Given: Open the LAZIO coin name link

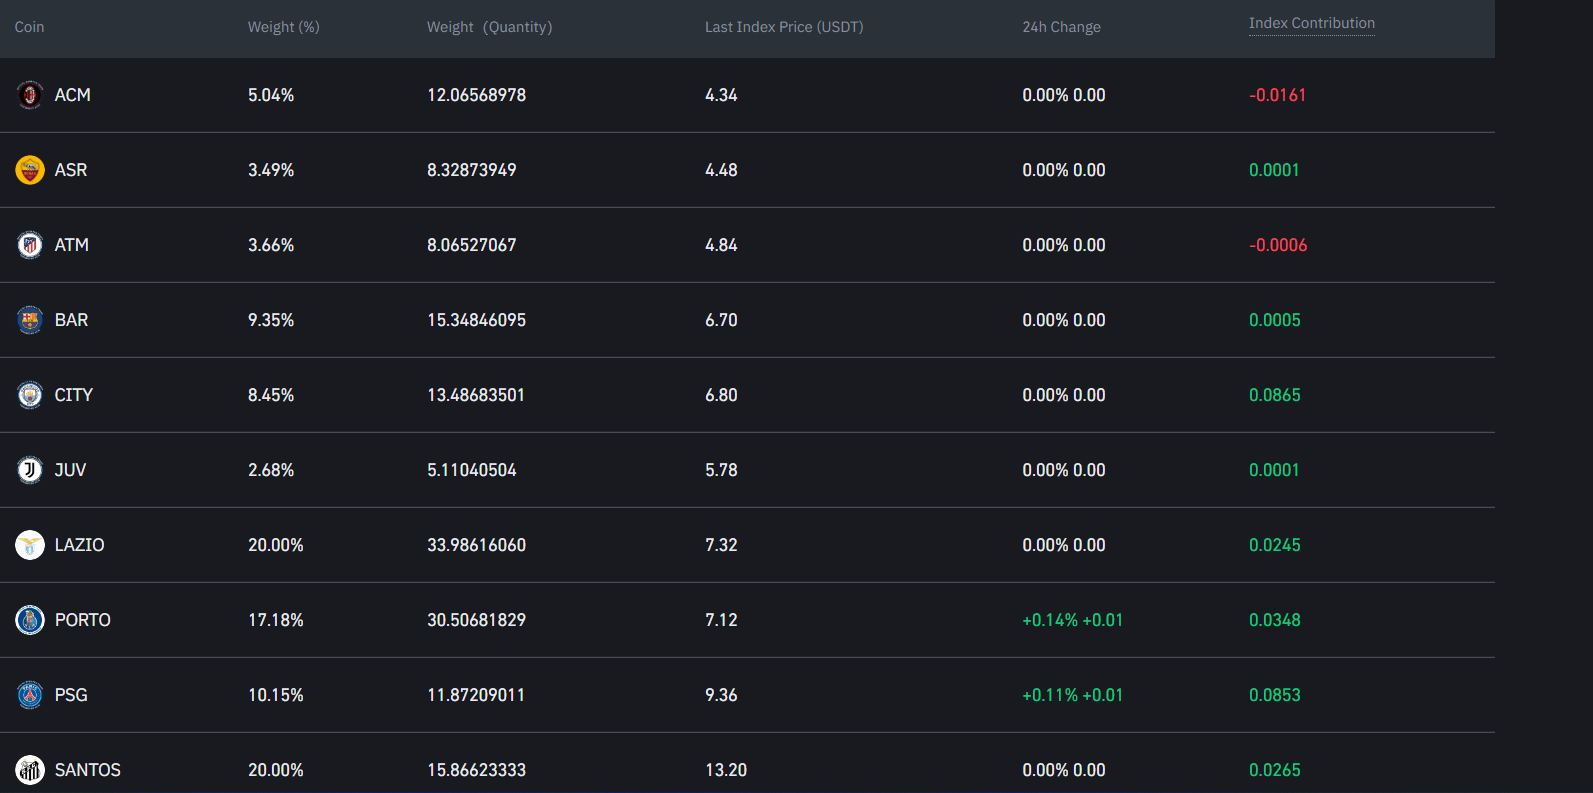Looking at the screenshot, I should pyautogui.click(x=79, y=545).
